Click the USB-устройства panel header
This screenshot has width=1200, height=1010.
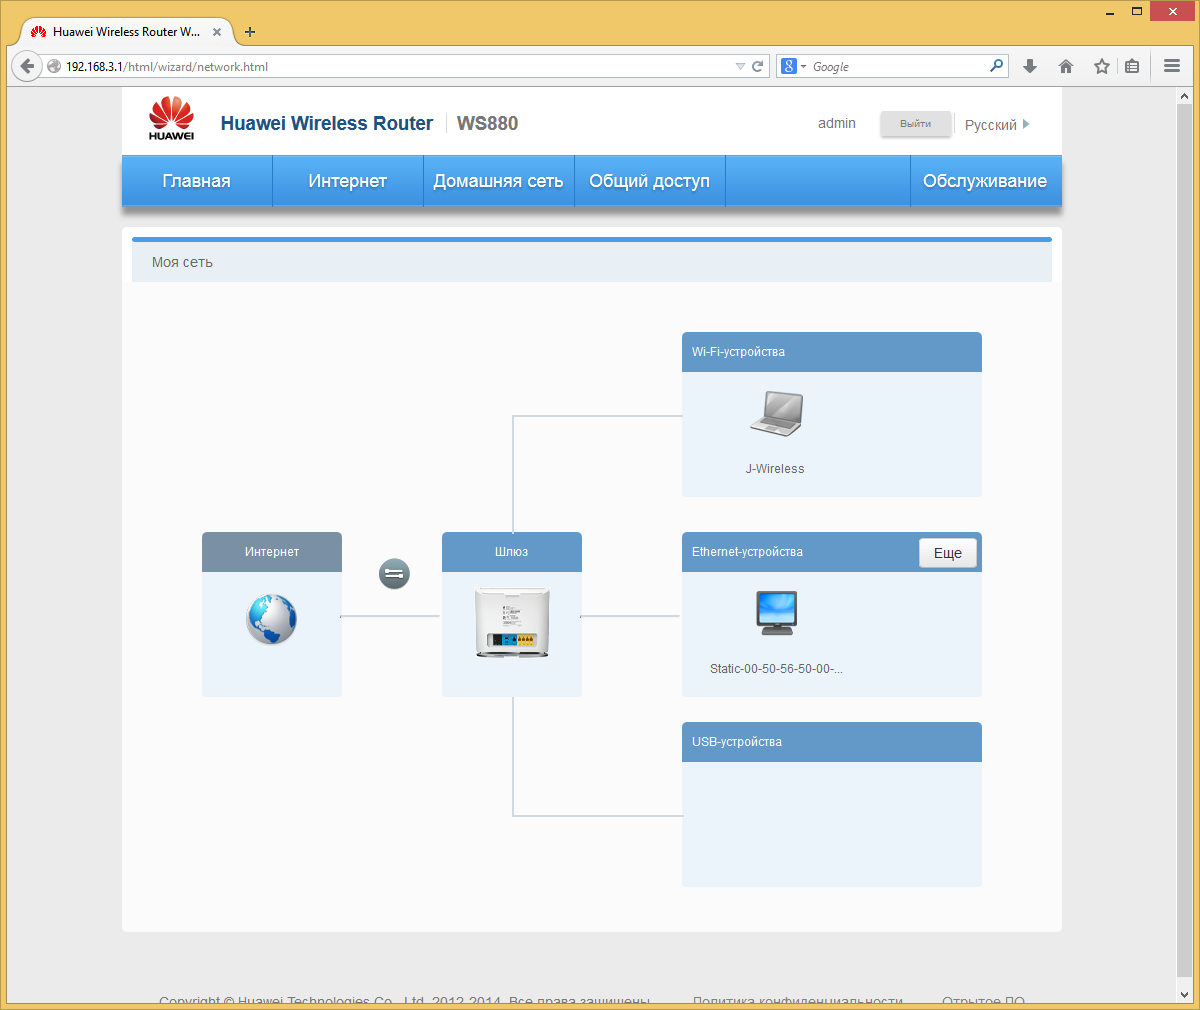click(x=832, y=742)
